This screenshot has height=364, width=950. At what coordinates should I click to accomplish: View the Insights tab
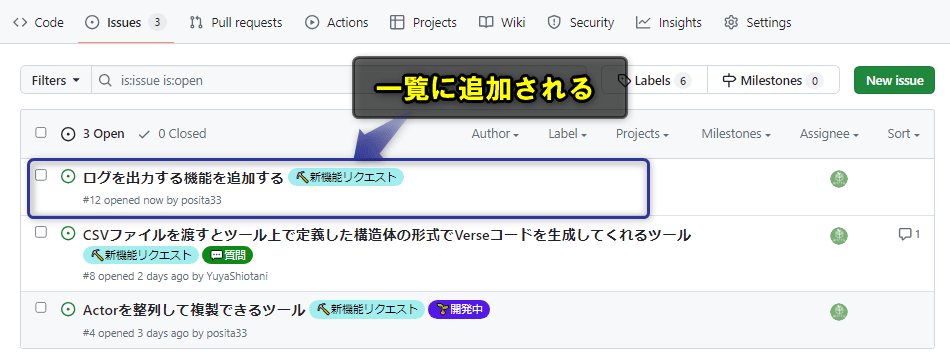click(669, 22)
